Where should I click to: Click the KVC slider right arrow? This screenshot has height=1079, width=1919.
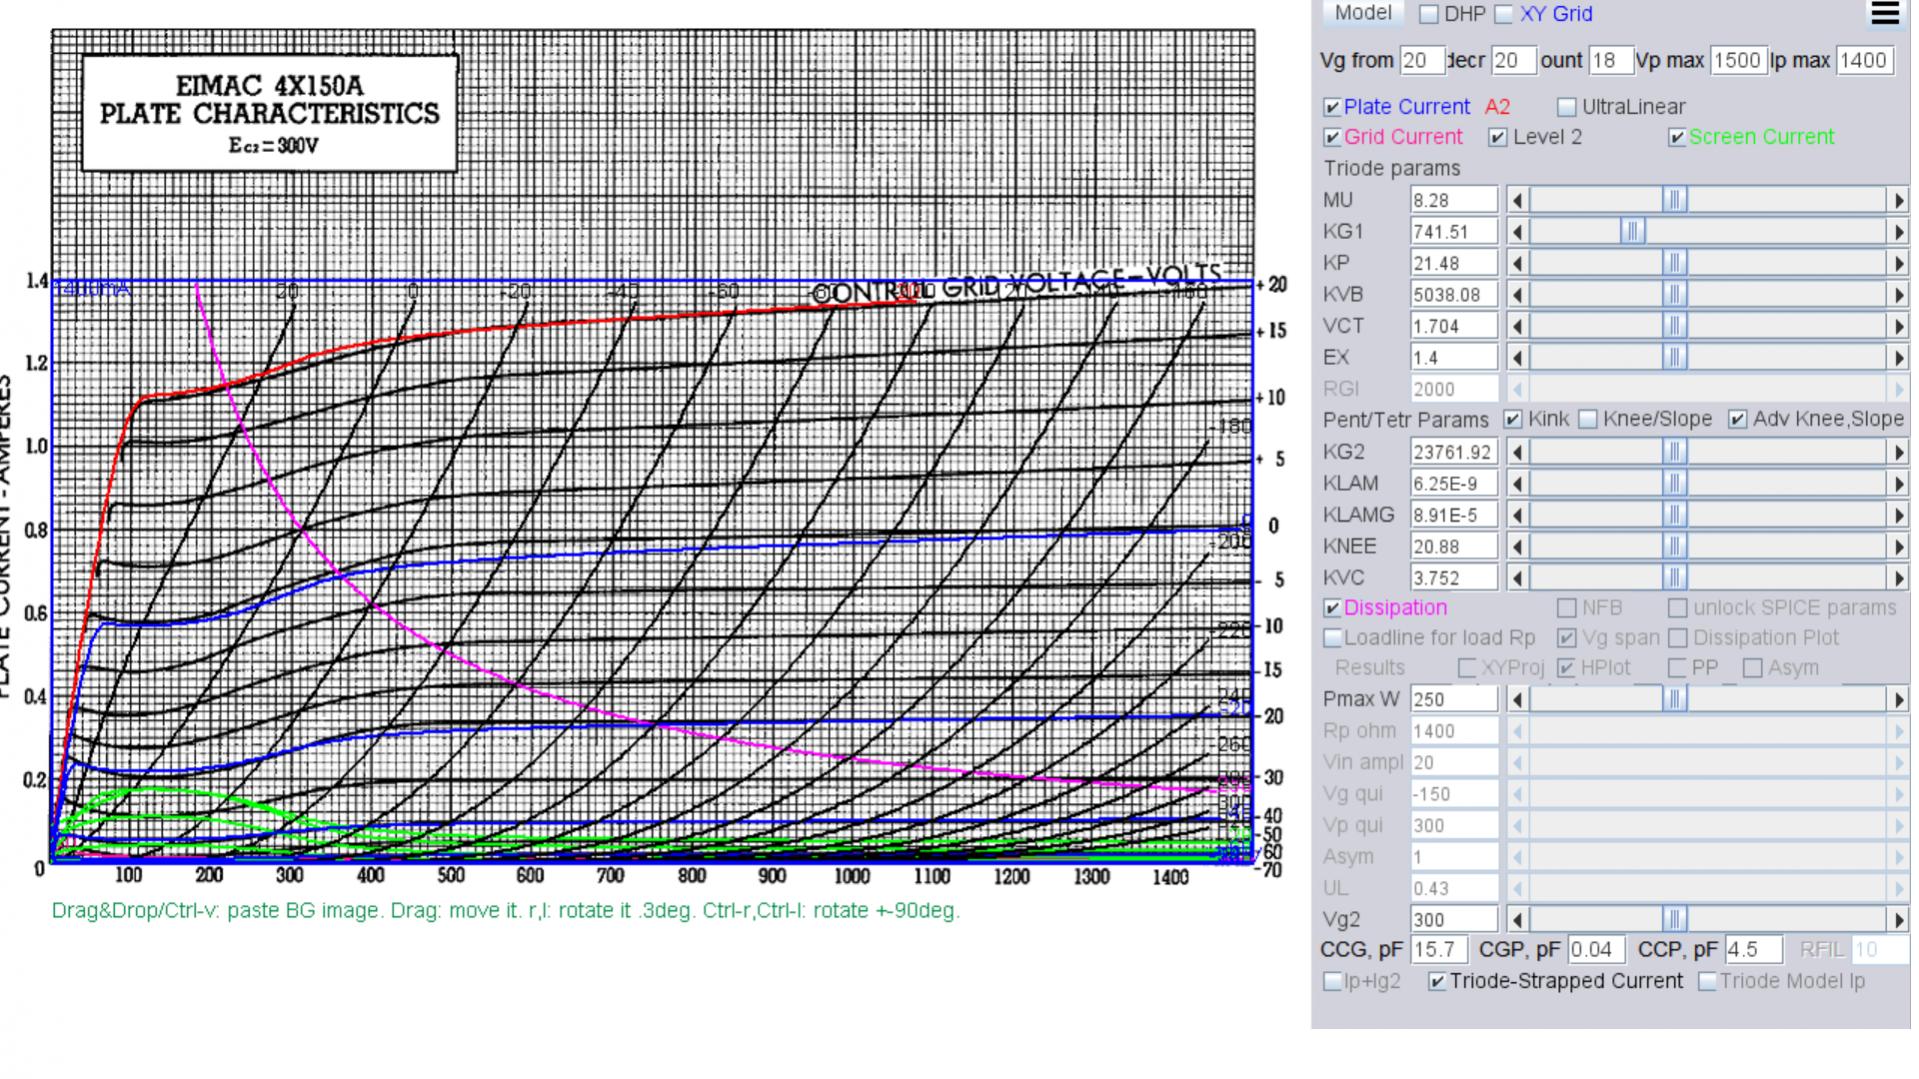(1898, 578)
